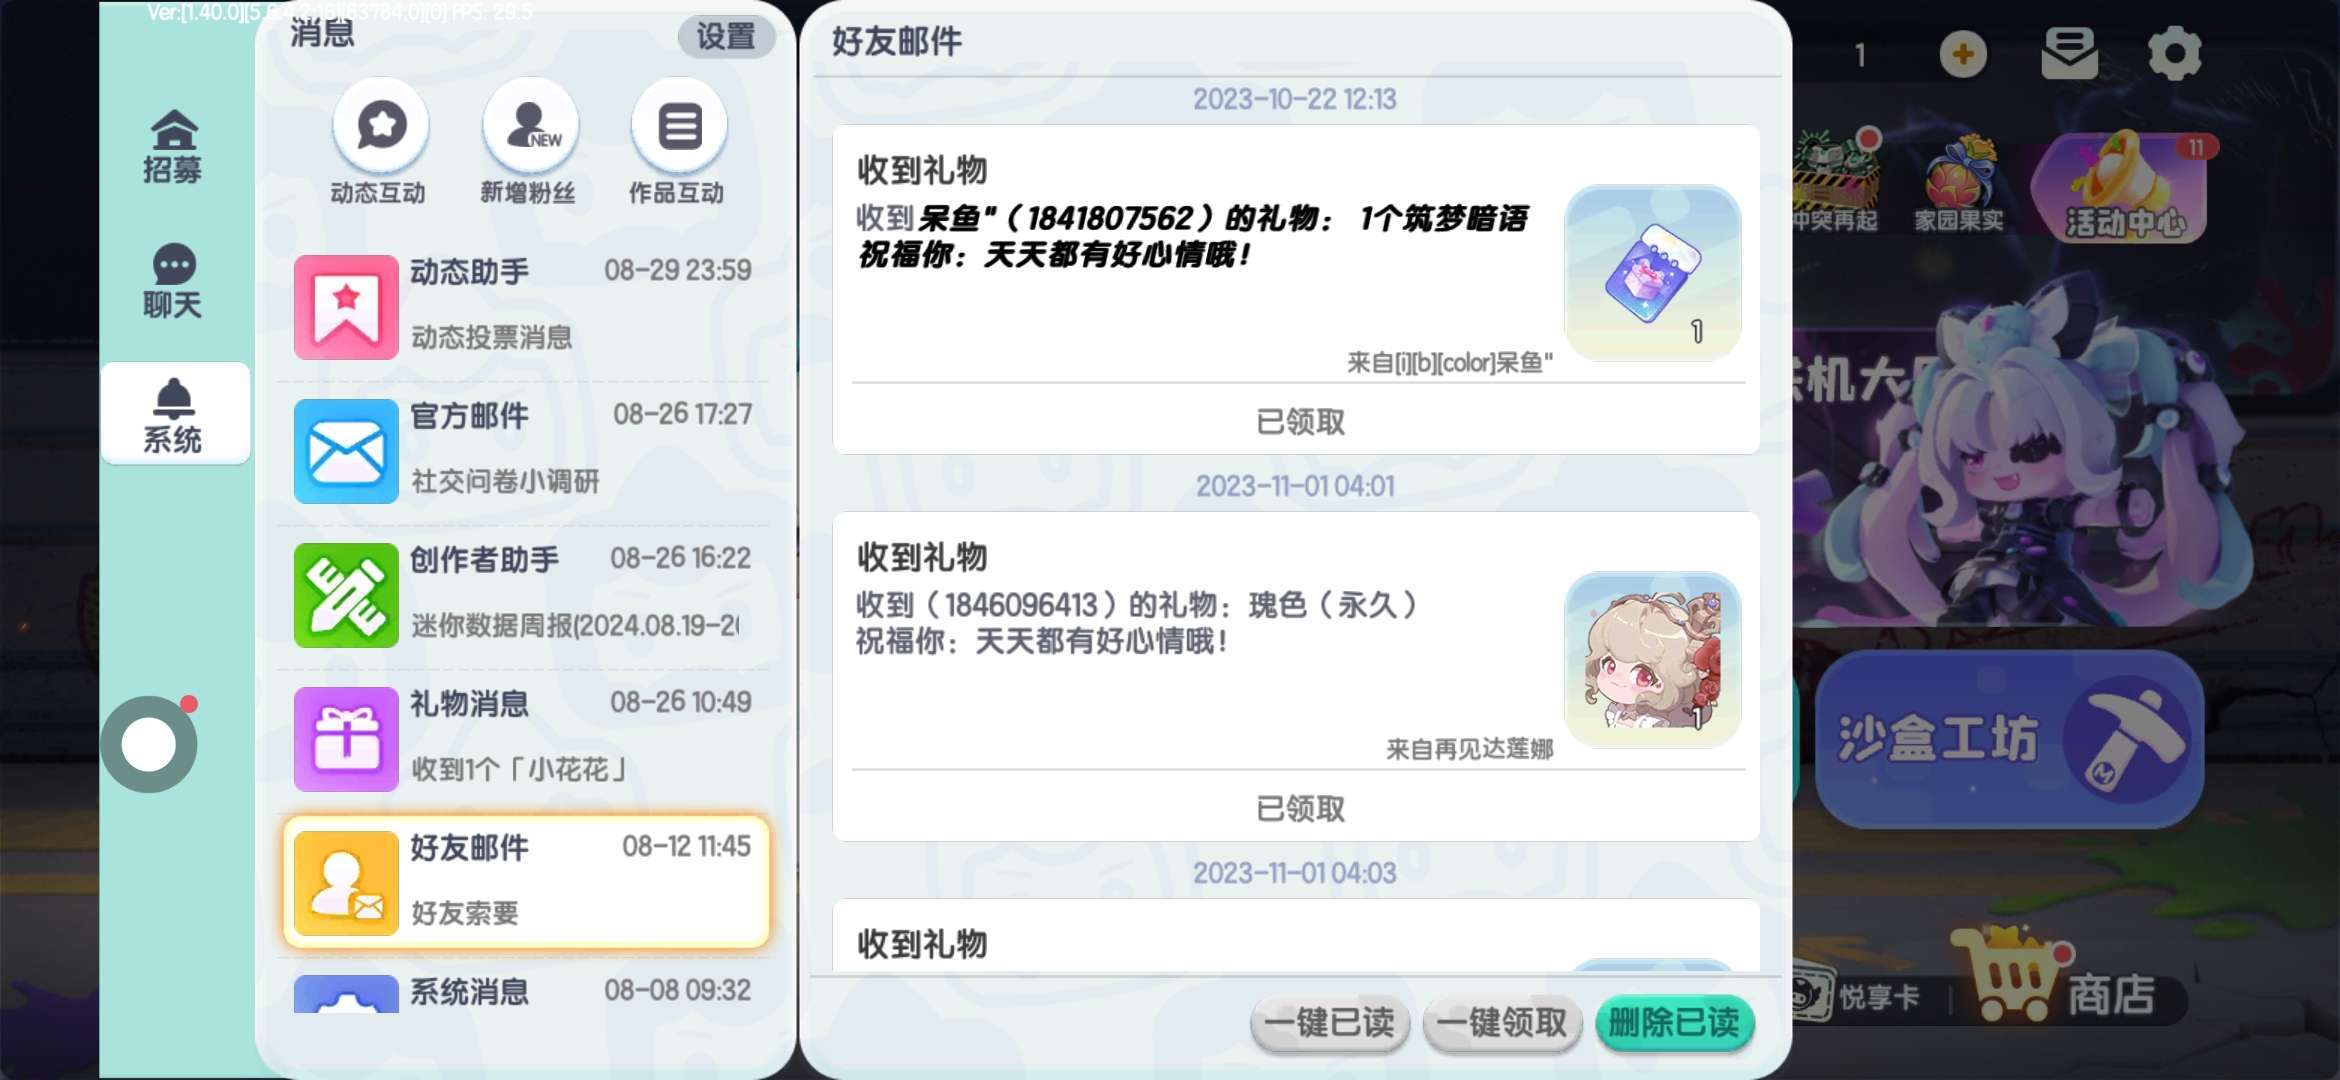Viewport: 2340px width, 1080px height.
Task: Click the 一键领取 button
Action: click(x=1502, y=1023)
